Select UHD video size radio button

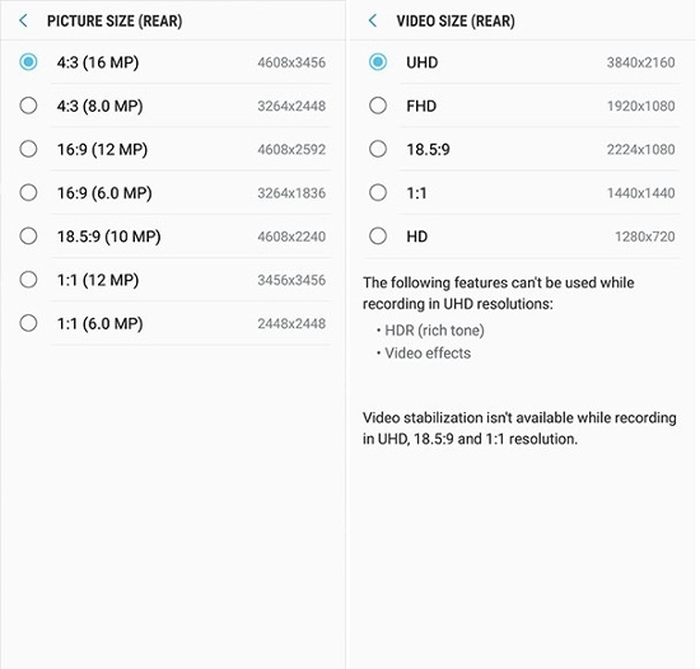377,62
